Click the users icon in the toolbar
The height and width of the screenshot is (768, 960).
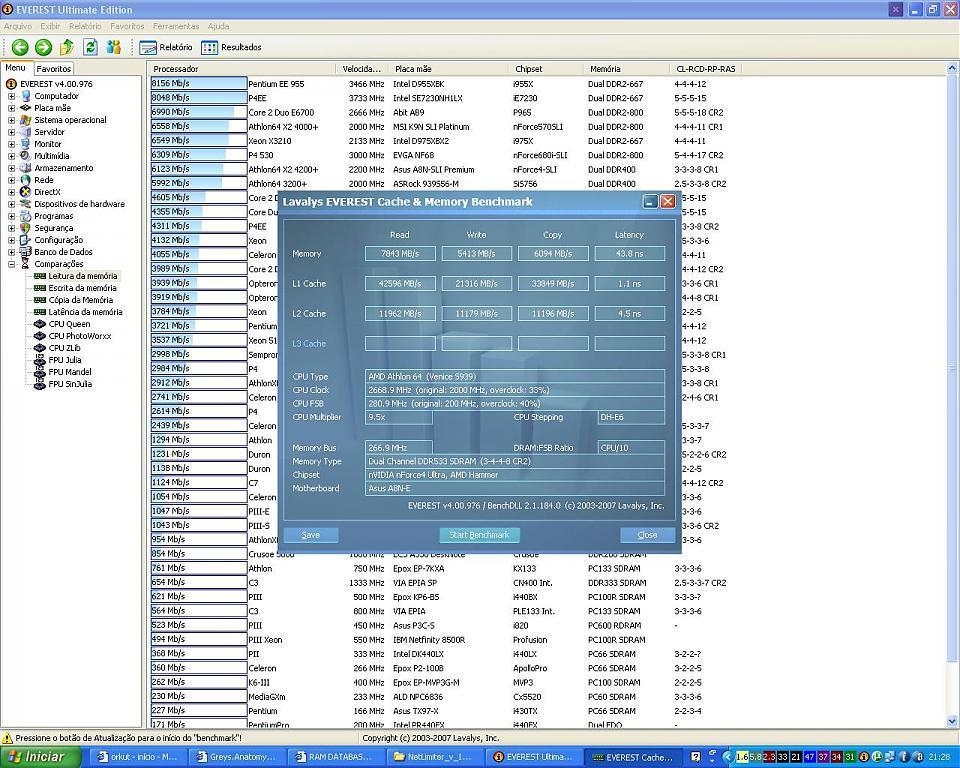click(x=114, y=47)
